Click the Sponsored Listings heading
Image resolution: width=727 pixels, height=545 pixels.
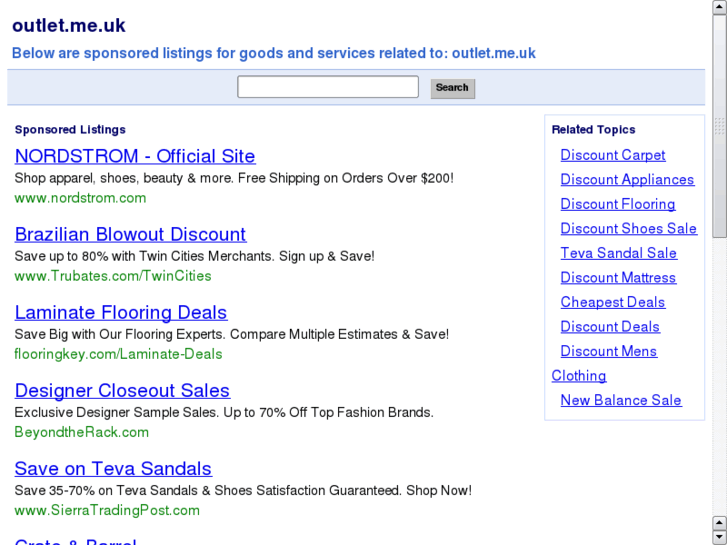pos(70,130)
